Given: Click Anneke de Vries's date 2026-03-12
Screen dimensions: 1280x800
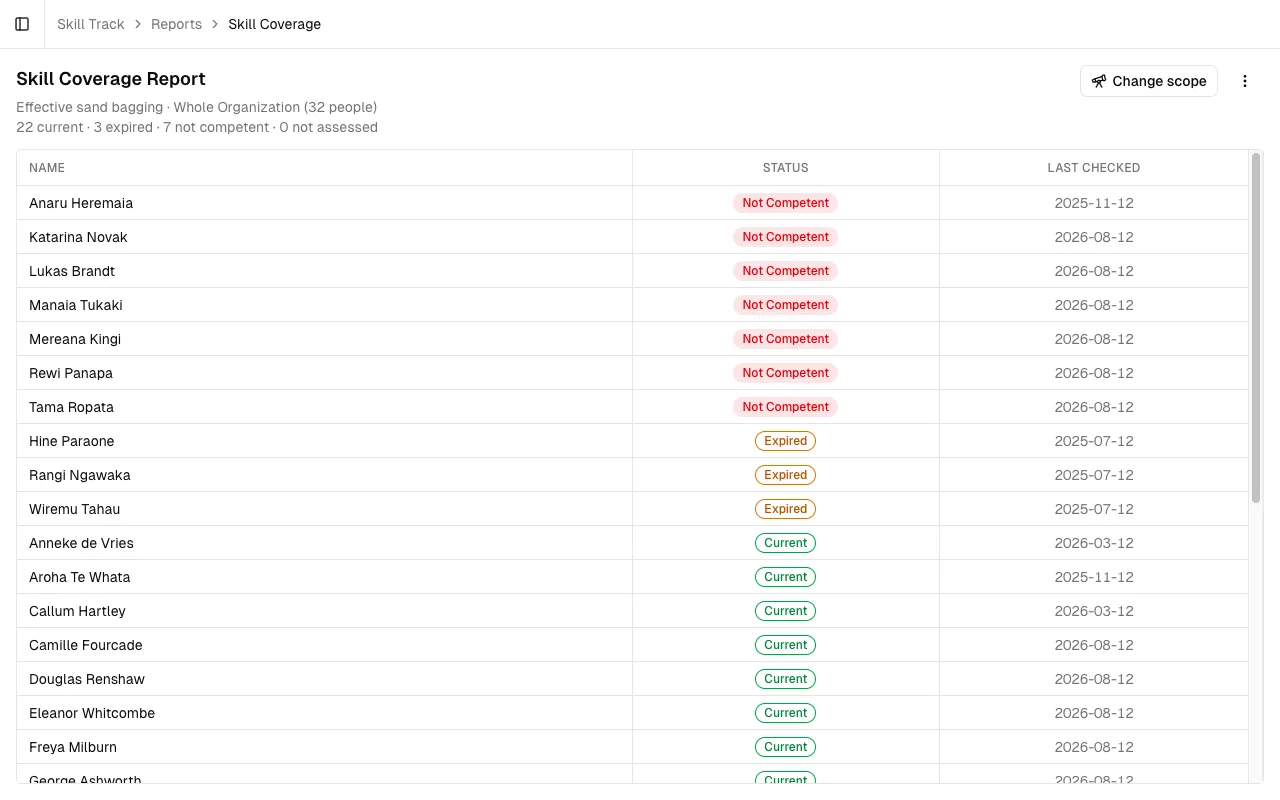Looking at the screenshot, I should [x=1094, y=543].
